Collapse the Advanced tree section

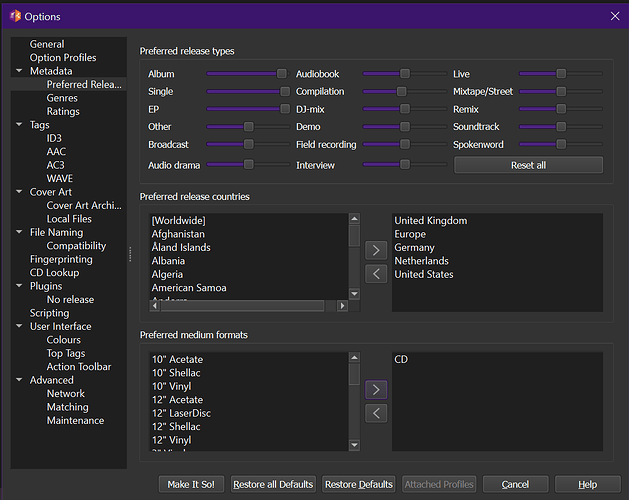pos(19,380)
